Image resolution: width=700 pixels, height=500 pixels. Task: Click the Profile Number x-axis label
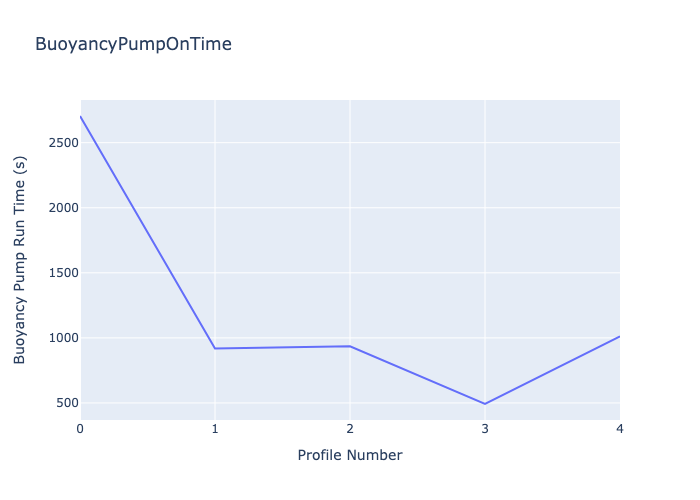point(350,455)
